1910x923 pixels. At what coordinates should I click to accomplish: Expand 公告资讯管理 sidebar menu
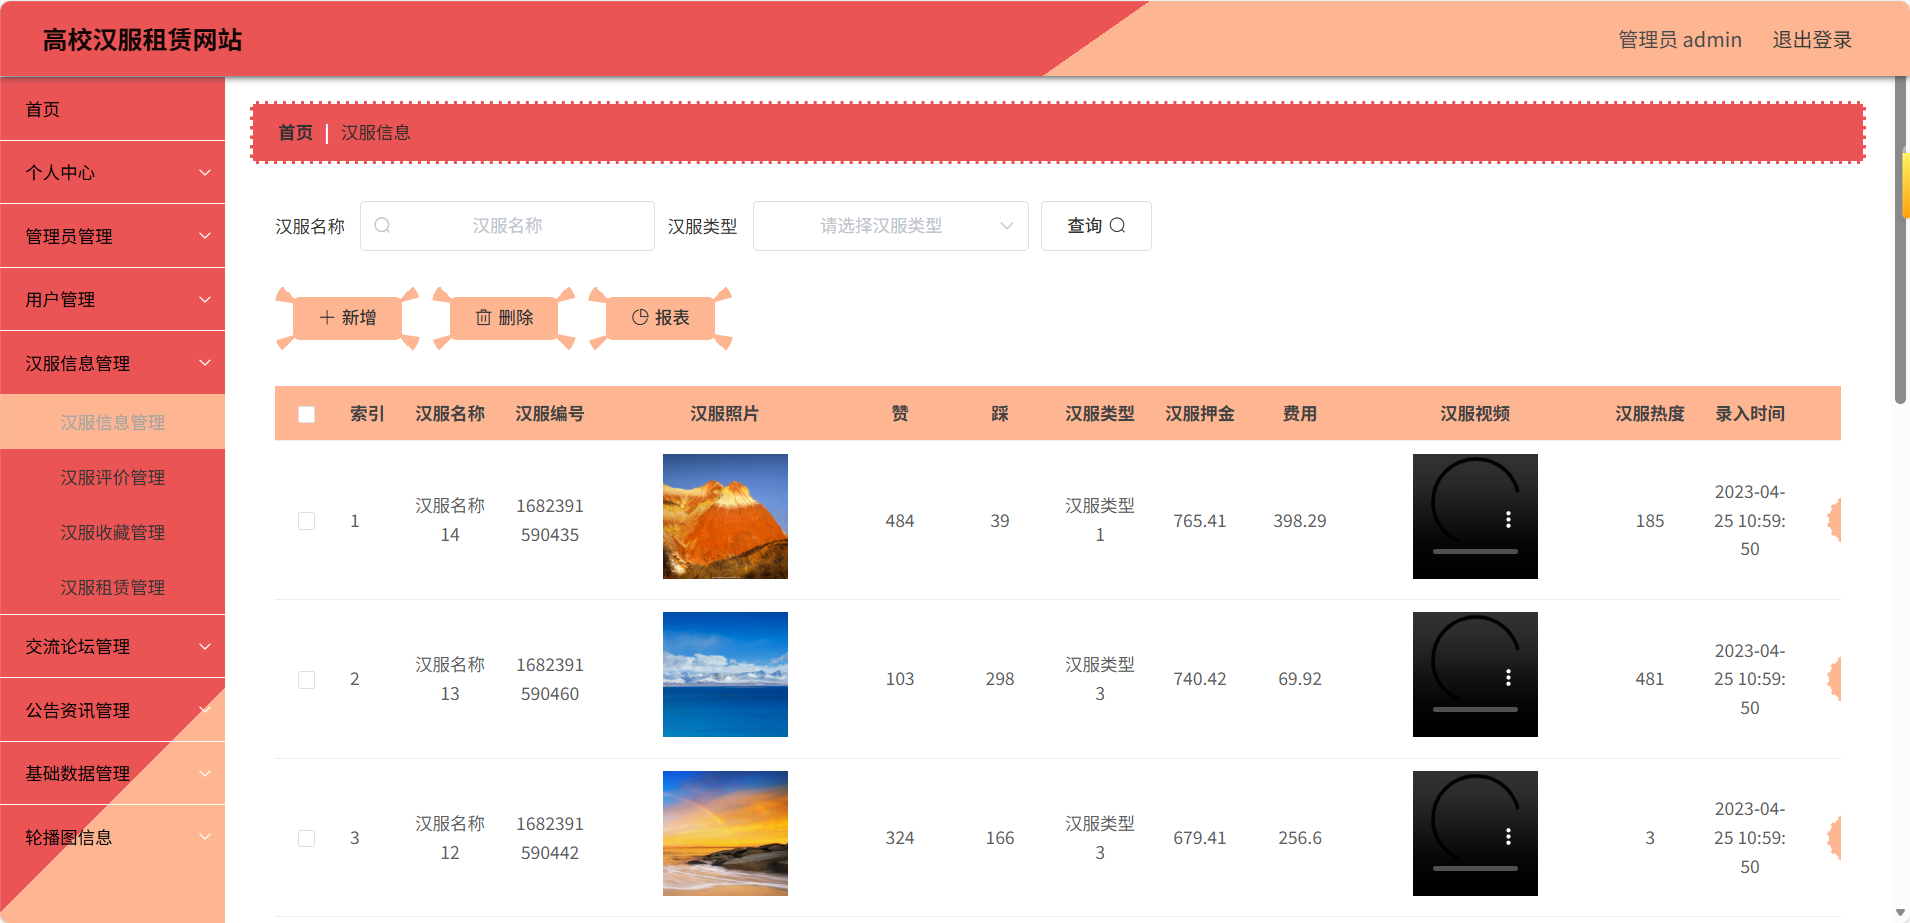[x=112, y=710]
